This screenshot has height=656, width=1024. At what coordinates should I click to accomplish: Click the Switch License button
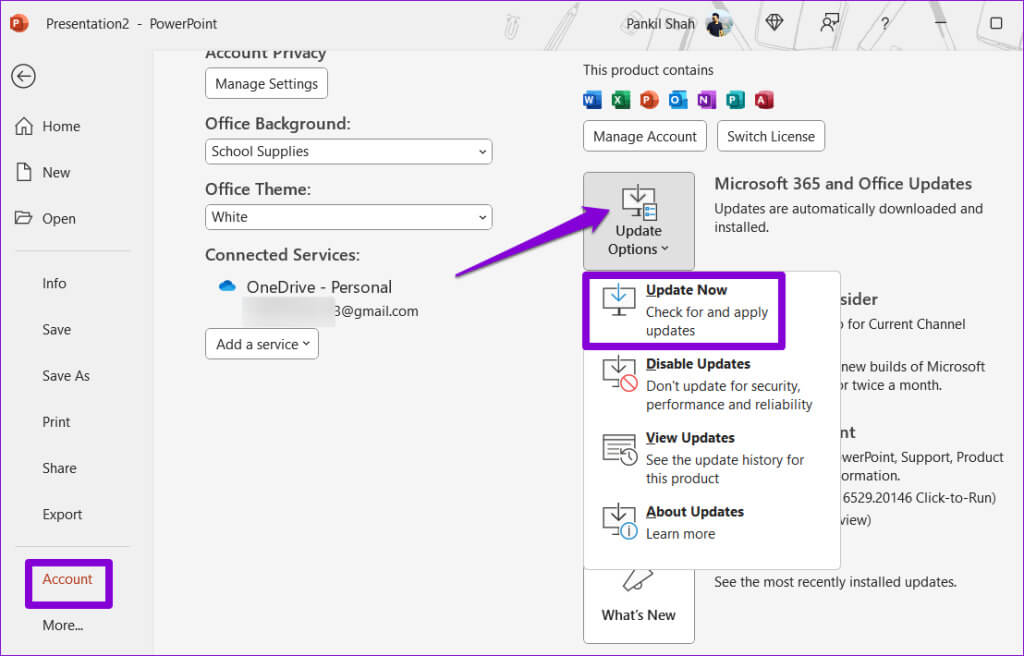771,137
